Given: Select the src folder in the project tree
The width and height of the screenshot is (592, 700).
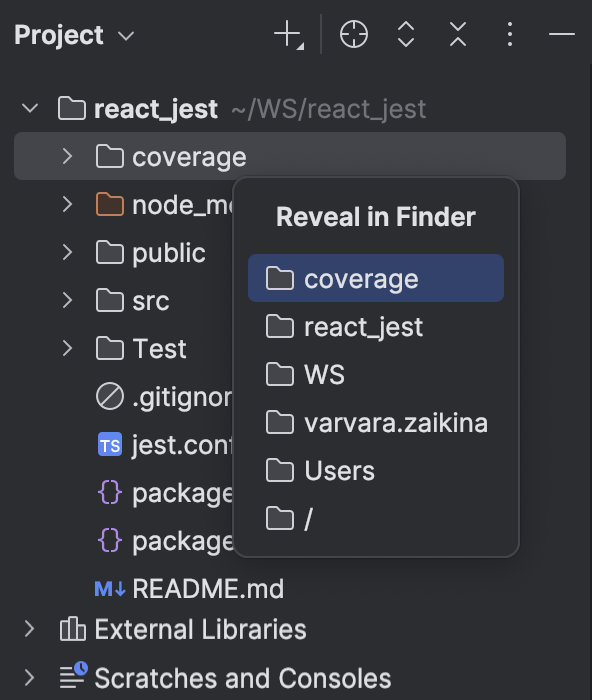Looking at the screenshot, I should pyautogui.click(x=151, y=301).
